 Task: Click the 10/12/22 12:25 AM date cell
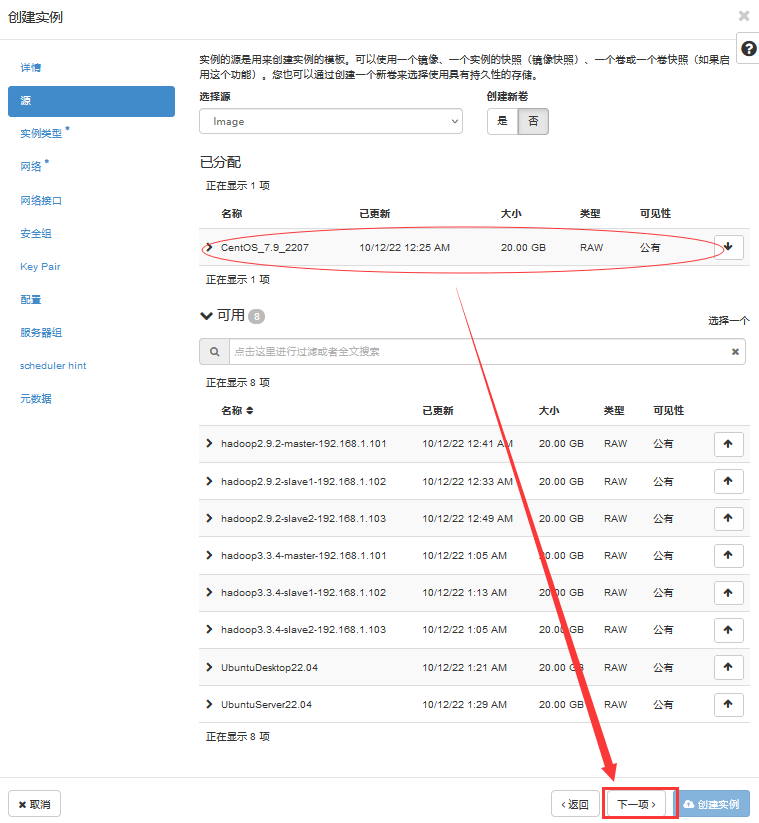404,247
